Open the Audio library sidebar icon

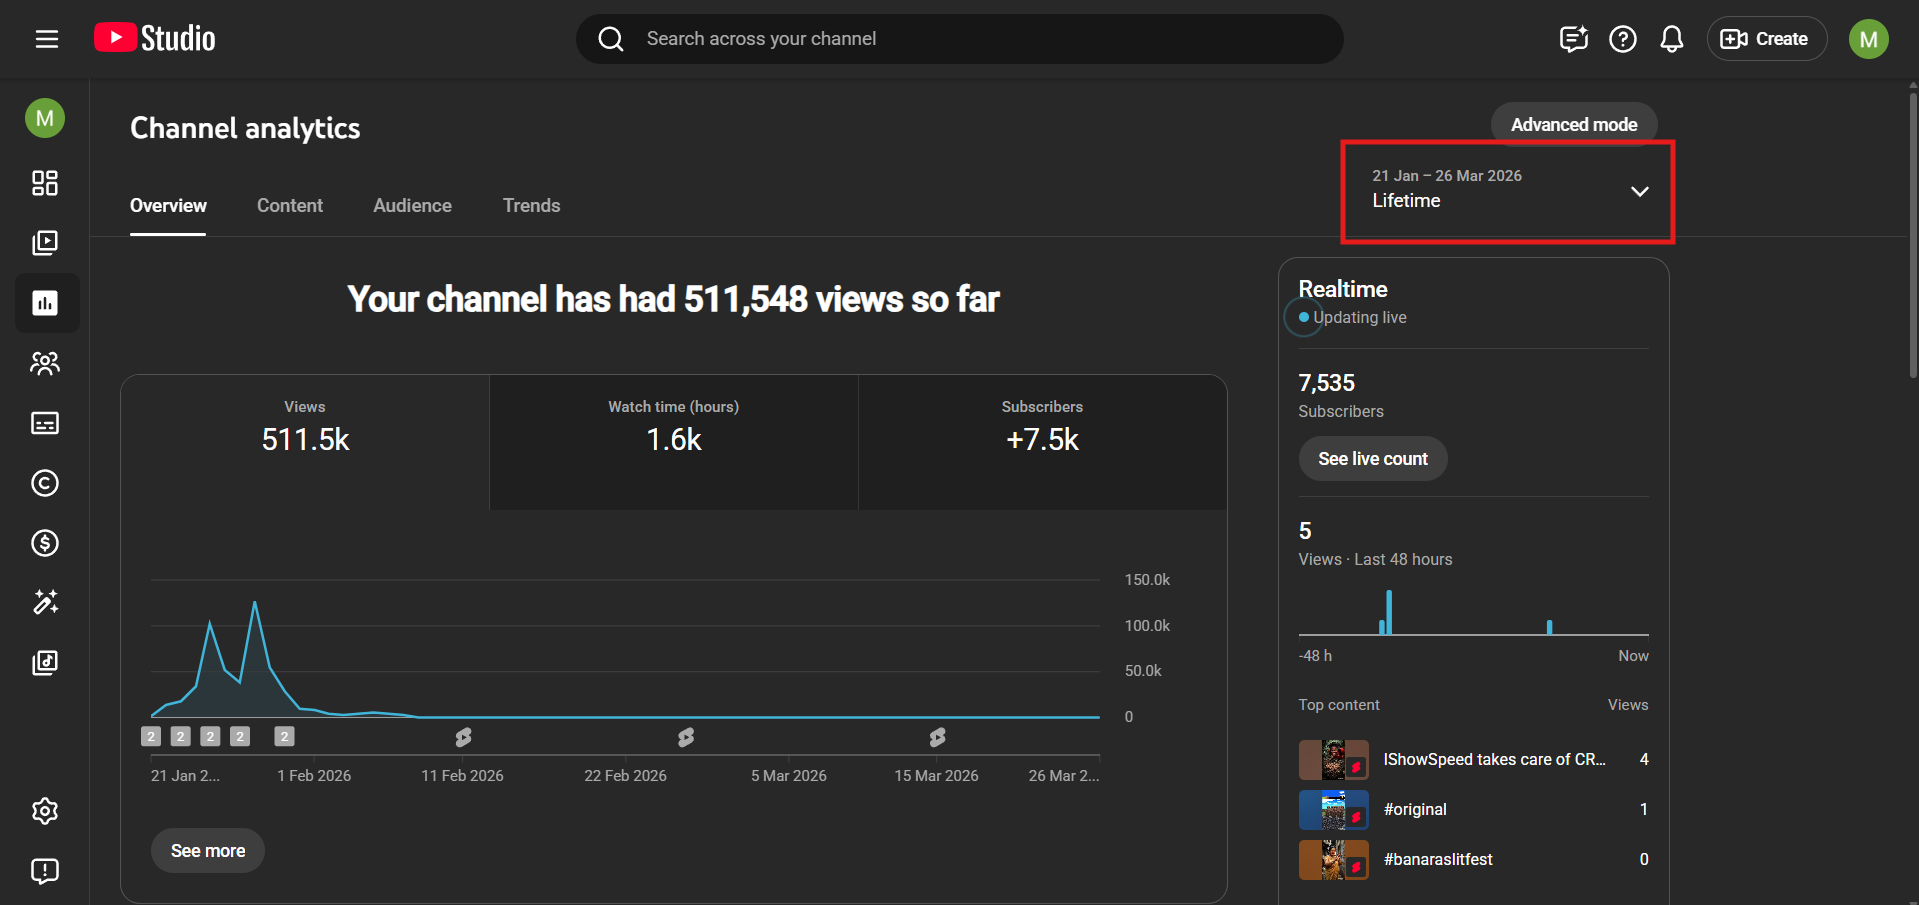[45, 662]
